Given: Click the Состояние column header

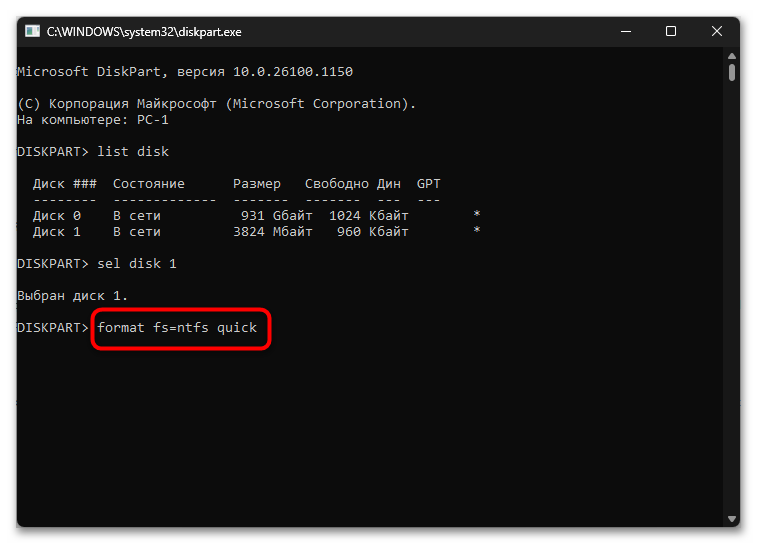Looking at the screenshot, I should coord(149,184).
